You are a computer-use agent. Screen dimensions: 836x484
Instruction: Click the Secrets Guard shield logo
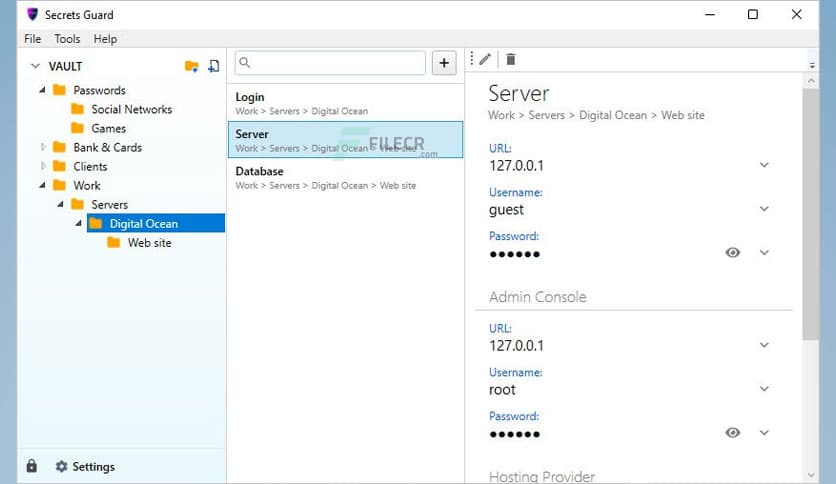click(32, 14)
